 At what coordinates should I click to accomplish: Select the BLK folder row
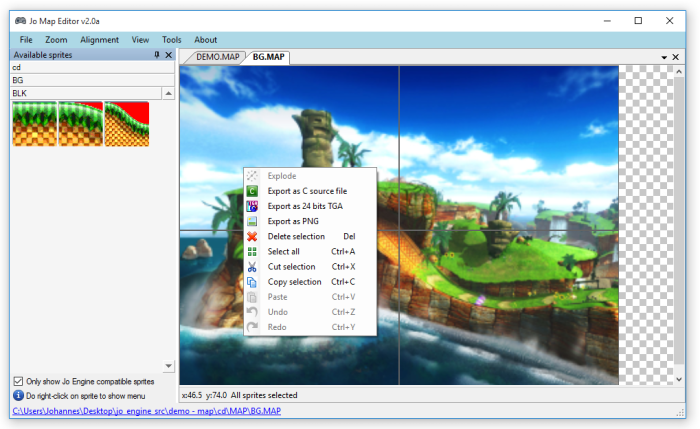click(x=86, y=93)
